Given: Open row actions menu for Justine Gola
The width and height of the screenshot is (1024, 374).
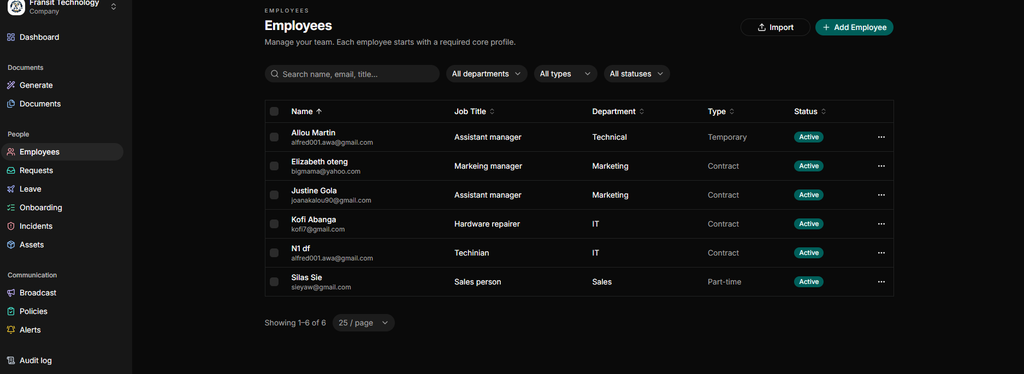Looking at the screenshot, I should pyautogui.click(x=881, y=195).
